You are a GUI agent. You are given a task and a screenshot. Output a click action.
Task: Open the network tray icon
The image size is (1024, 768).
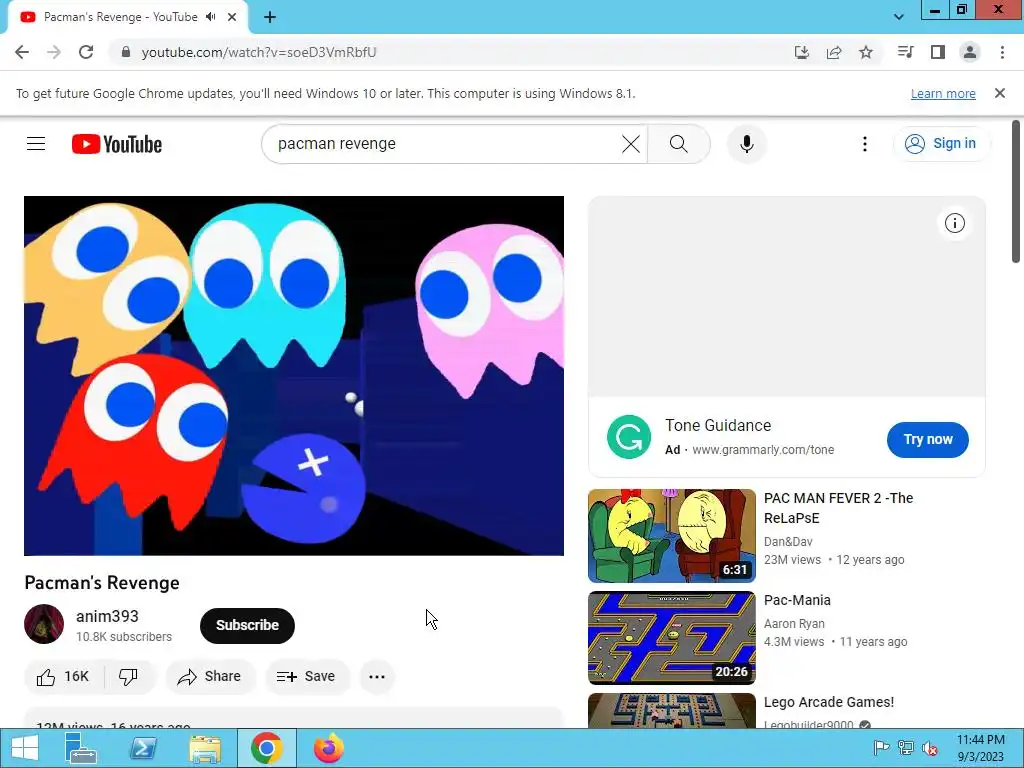click(x=906, y=748)
